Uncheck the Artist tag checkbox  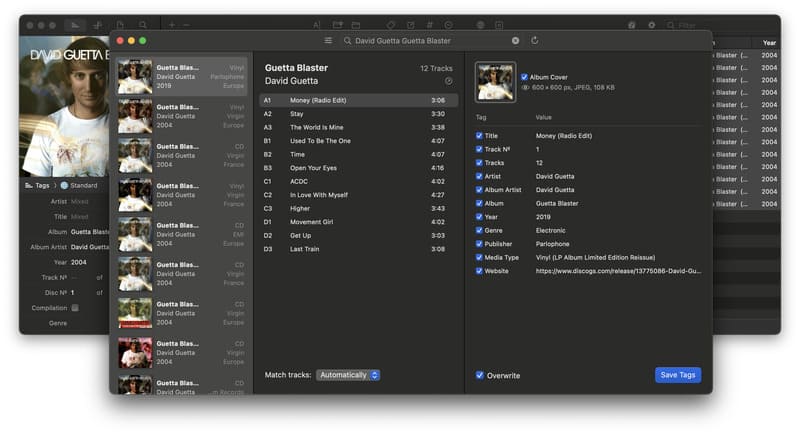coord(479,176)
